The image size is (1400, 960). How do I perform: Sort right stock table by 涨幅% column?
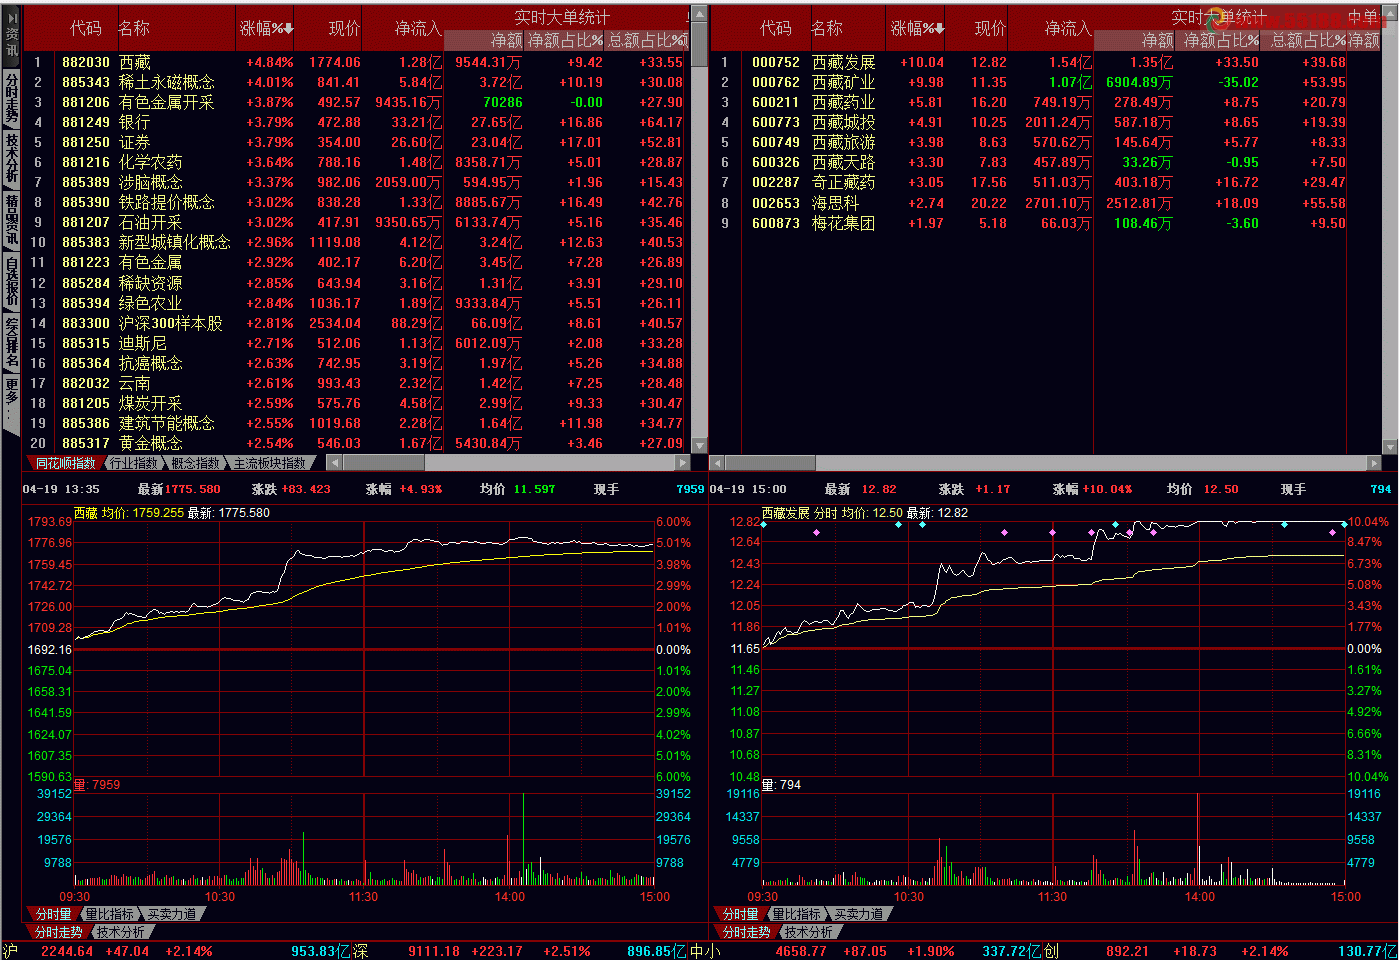pos(917,28)
